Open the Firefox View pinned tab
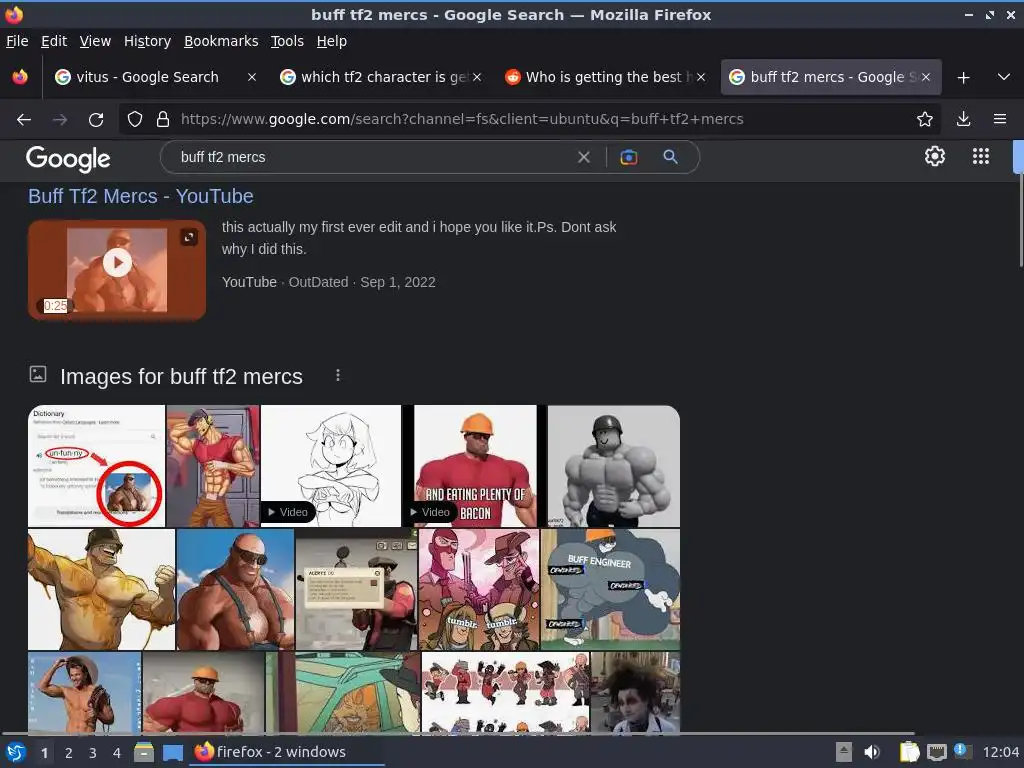 tap(20, 77)
